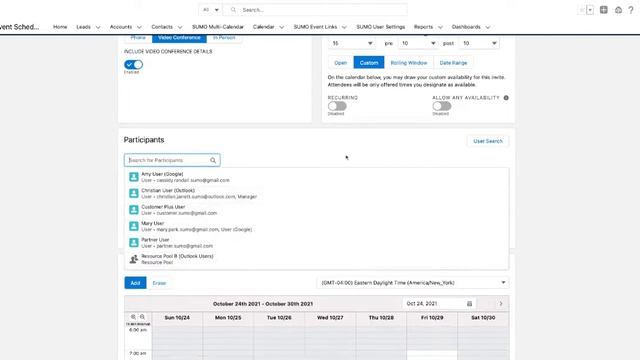Click the avatar icon beside Partner User
The width and height of the screenshot is (640, 360).
click(133, 242)
